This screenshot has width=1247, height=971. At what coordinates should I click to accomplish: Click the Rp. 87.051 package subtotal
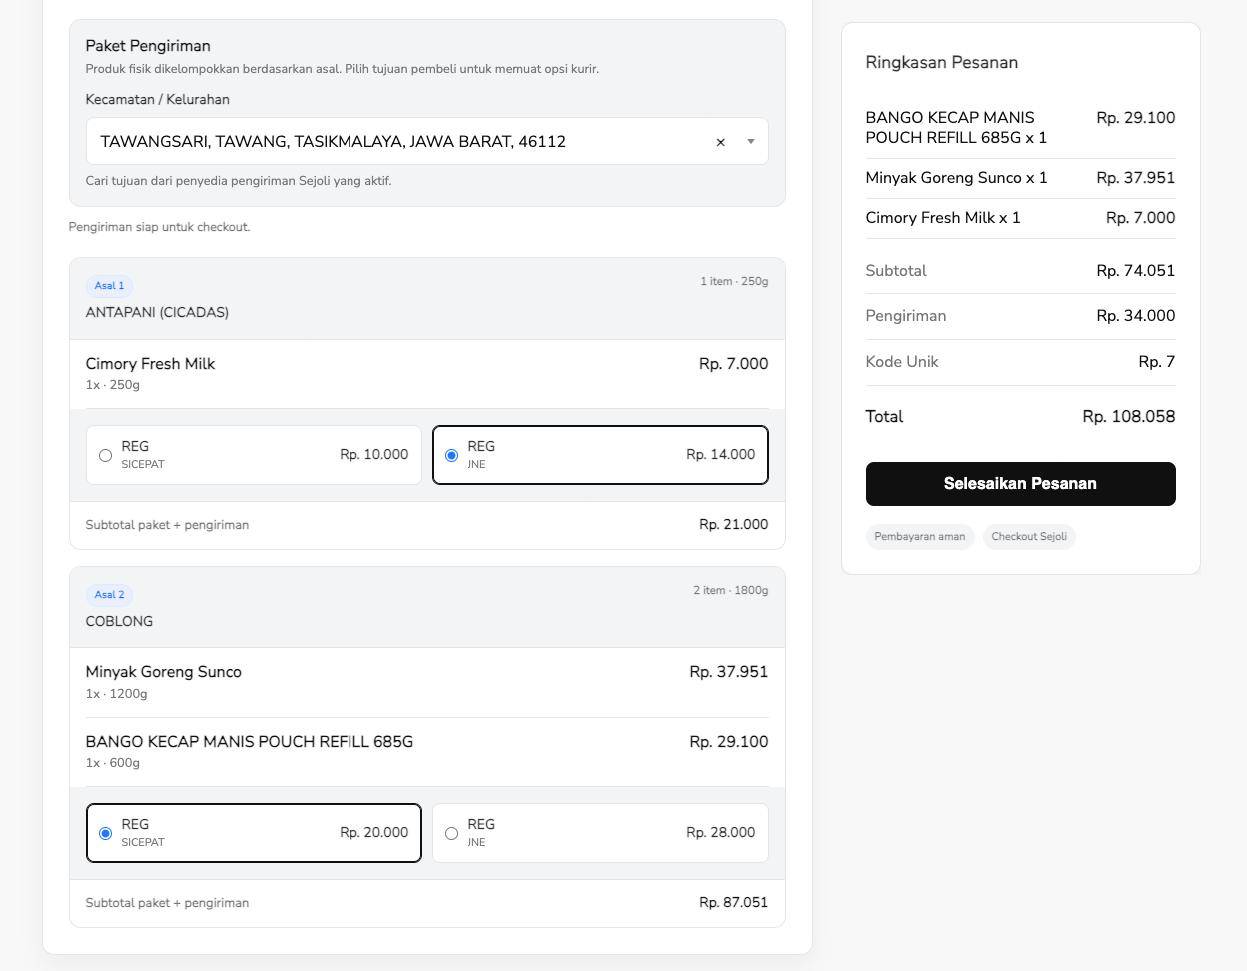pos(733,903)
